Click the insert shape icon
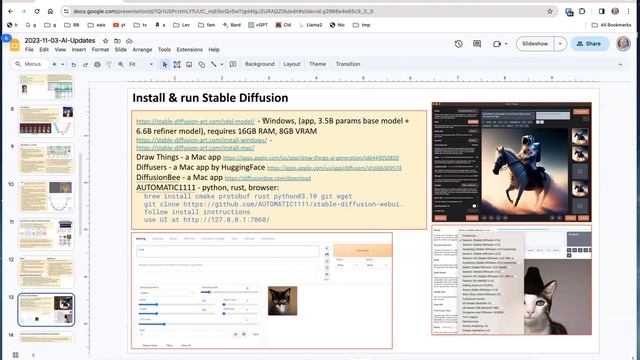This screenshot has width=640, height=360. (201, 64)
